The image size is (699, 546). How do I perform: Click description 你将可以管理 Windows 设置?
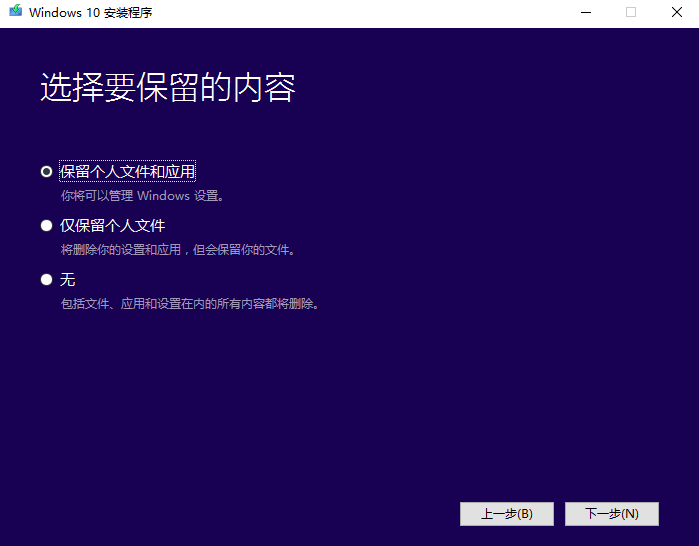point(142,196)
